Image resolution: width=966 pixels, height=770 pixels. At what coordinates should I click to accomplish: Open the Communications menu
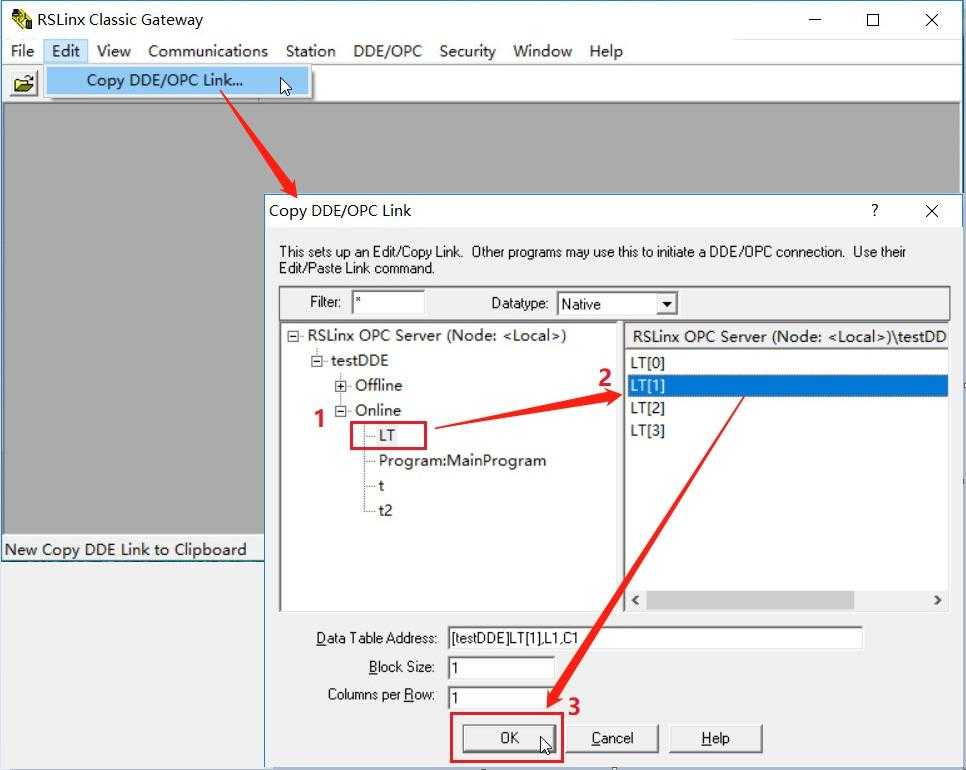208,51
